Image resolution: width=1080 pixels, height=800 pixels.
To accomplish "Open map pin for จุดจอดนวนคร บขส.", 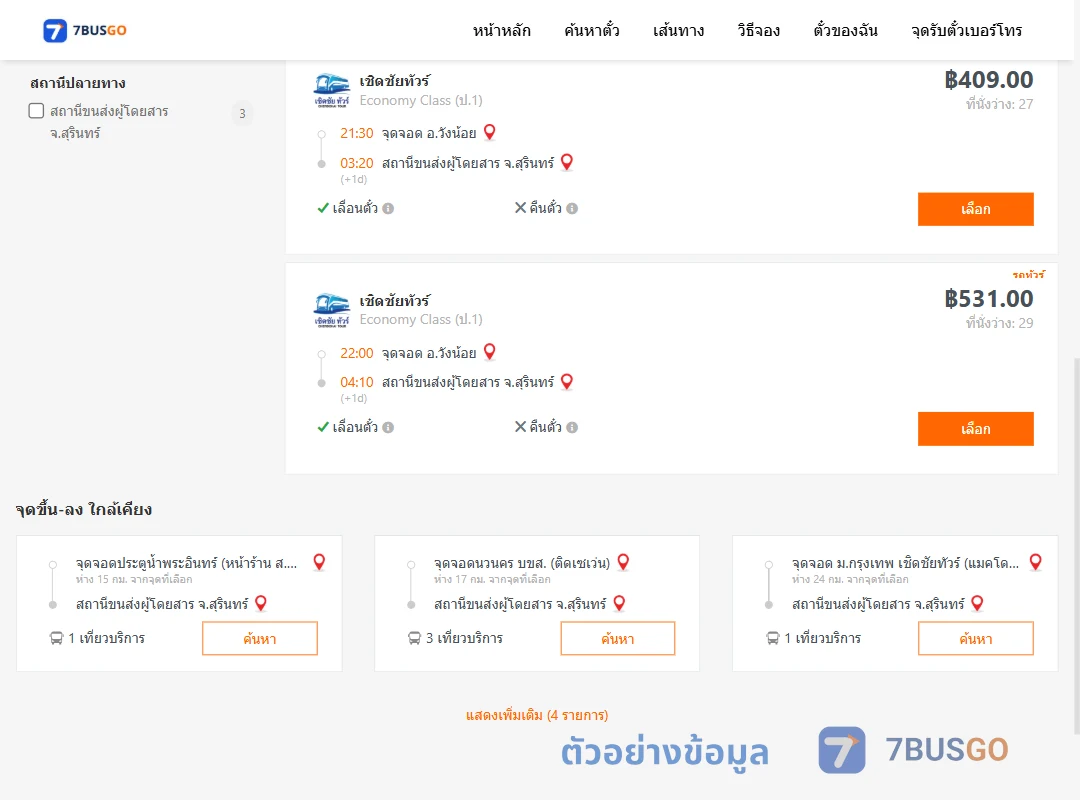I will click(x=623, y=562).
